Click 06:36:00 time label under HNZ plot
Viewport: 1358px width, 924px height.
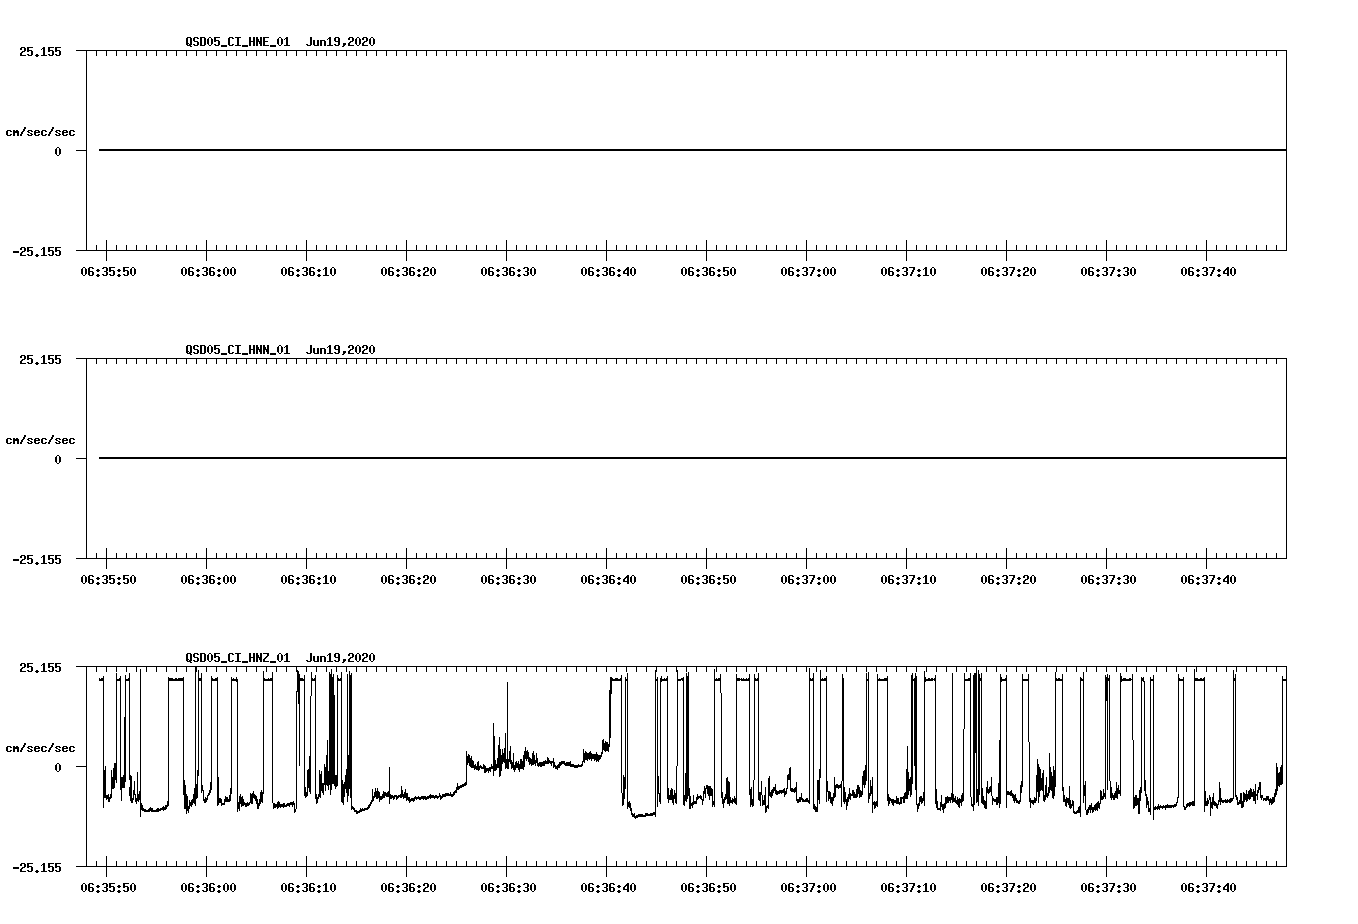(208, 888)
